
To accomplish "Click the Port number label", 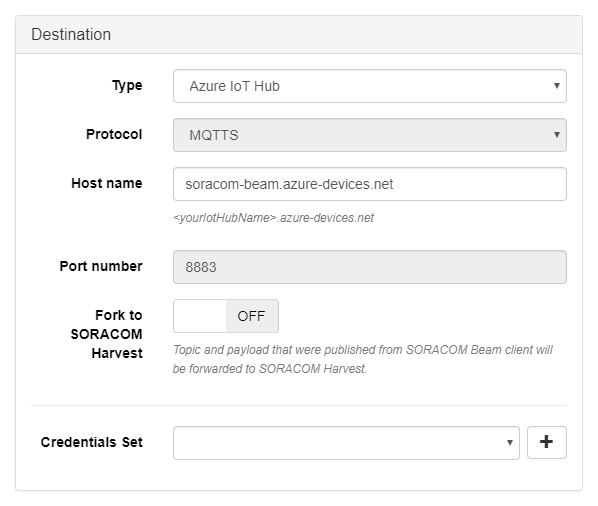I will 101,266.
